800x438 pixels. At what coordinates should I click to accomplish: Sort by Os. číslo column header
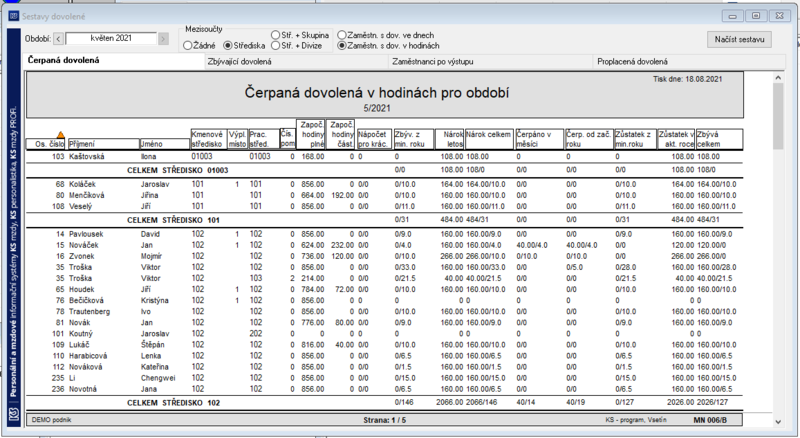(47, 144)
